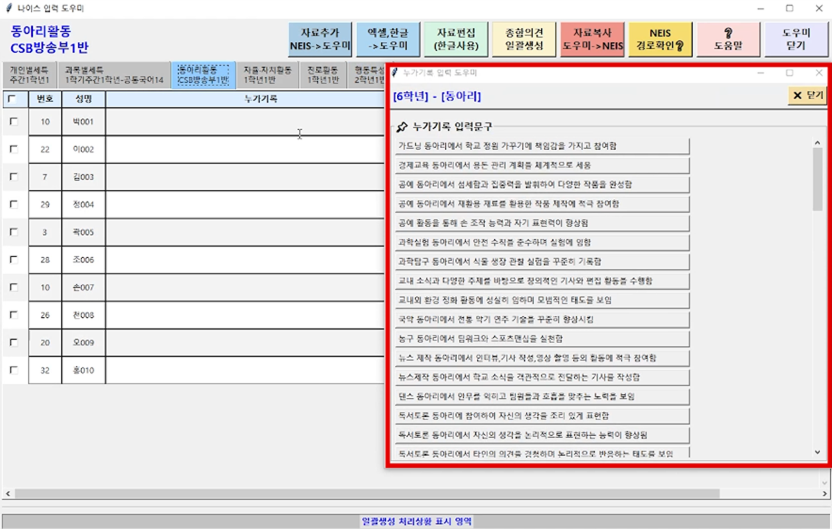Switch to the 개인별세특 tab
Viewport: 832px width, 529px height.
coord(30,75)
